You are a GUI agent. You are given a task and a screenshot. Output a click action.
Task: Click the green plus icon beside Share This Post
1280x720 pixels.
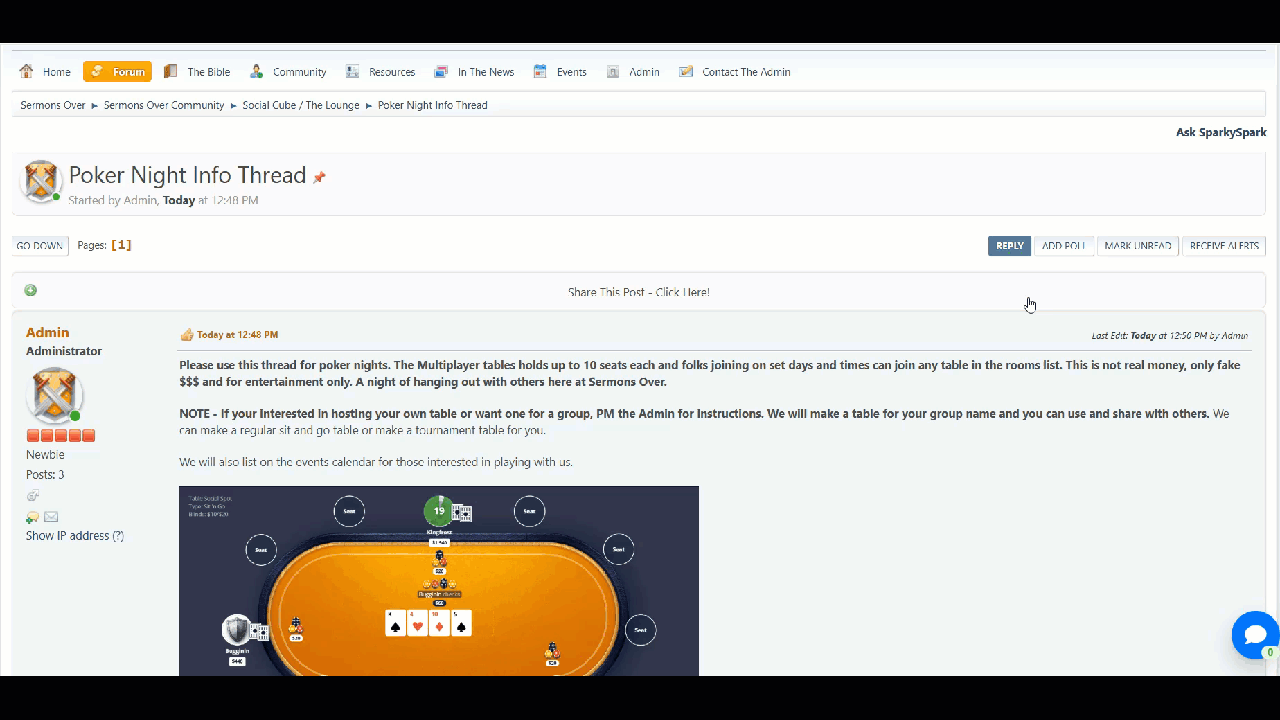[x=30, y=291]
